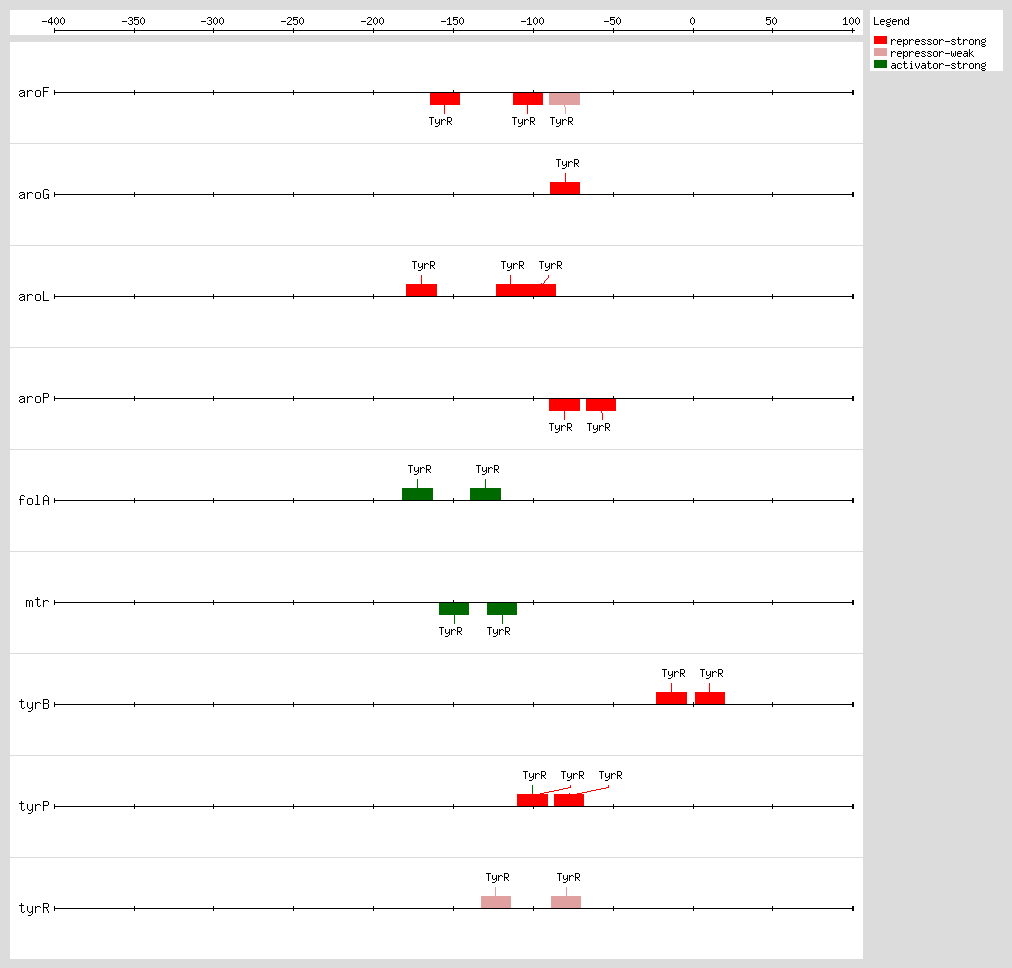1012x968 pixels.
Task: Select the 'activator-strong' legend text
Action: 938,65
